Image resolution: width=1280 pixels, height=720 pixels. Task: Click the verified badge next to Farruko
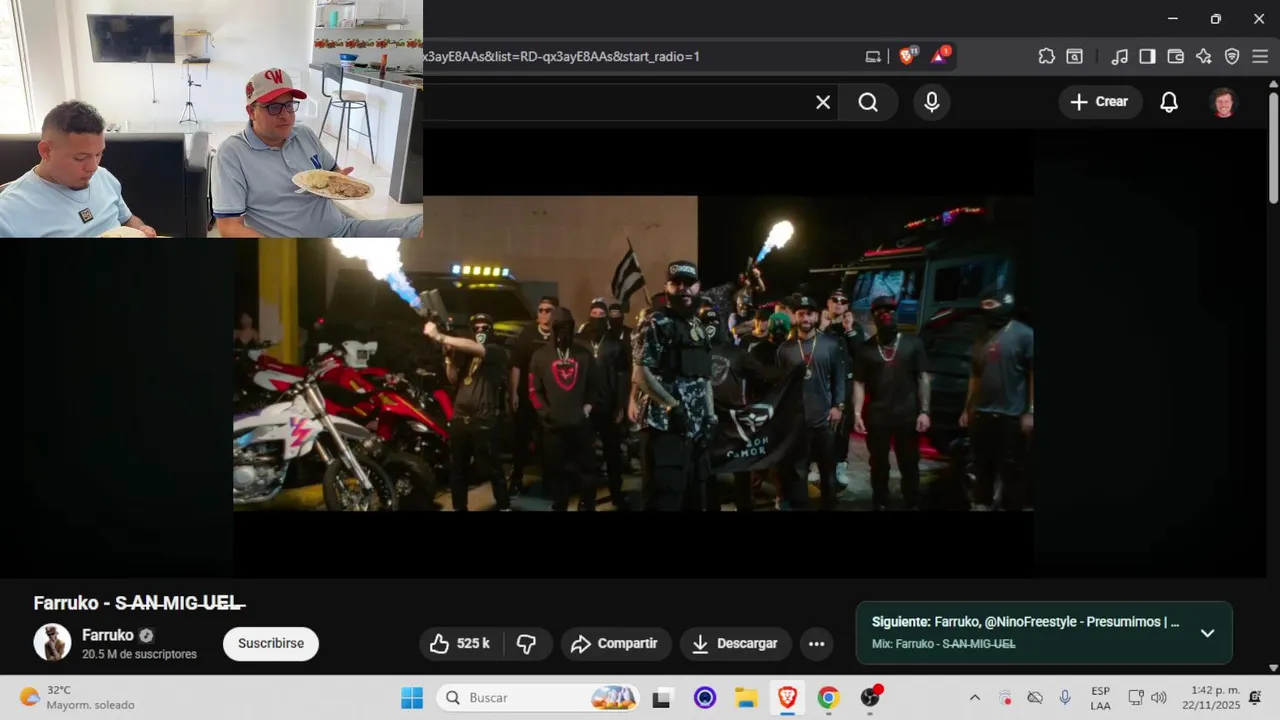146,635
